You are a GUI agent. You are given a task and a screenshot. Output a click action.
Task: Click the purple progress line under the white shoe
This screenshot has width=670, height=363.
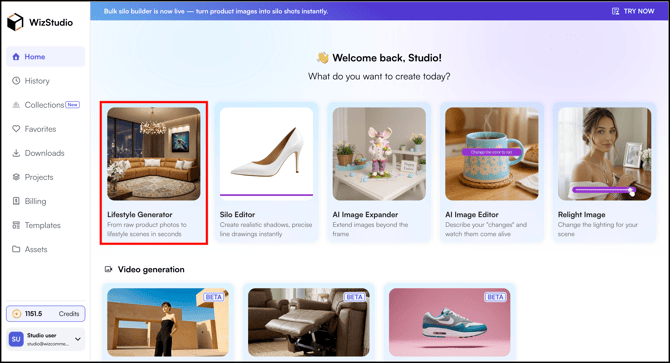[266, 195]
